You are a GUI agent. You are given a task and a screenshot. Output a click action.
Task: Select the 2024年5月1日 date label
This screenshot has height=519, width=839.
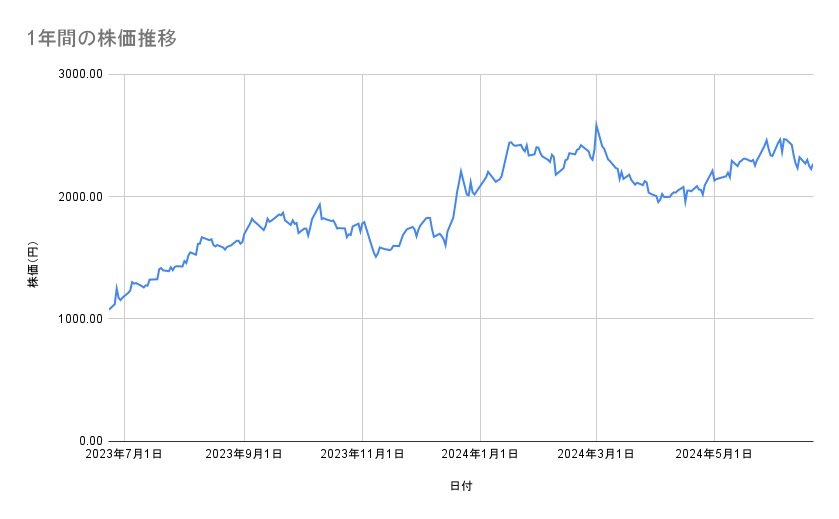coord(714,455)
